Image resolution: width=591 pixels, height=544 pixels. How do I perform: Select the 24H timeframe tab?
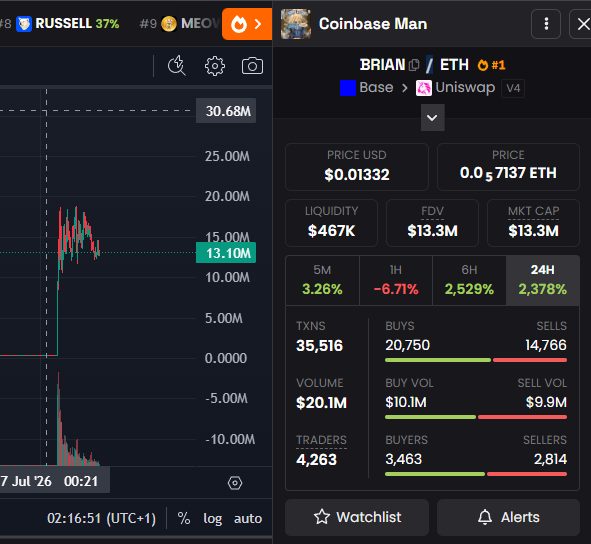coord(543,280)
